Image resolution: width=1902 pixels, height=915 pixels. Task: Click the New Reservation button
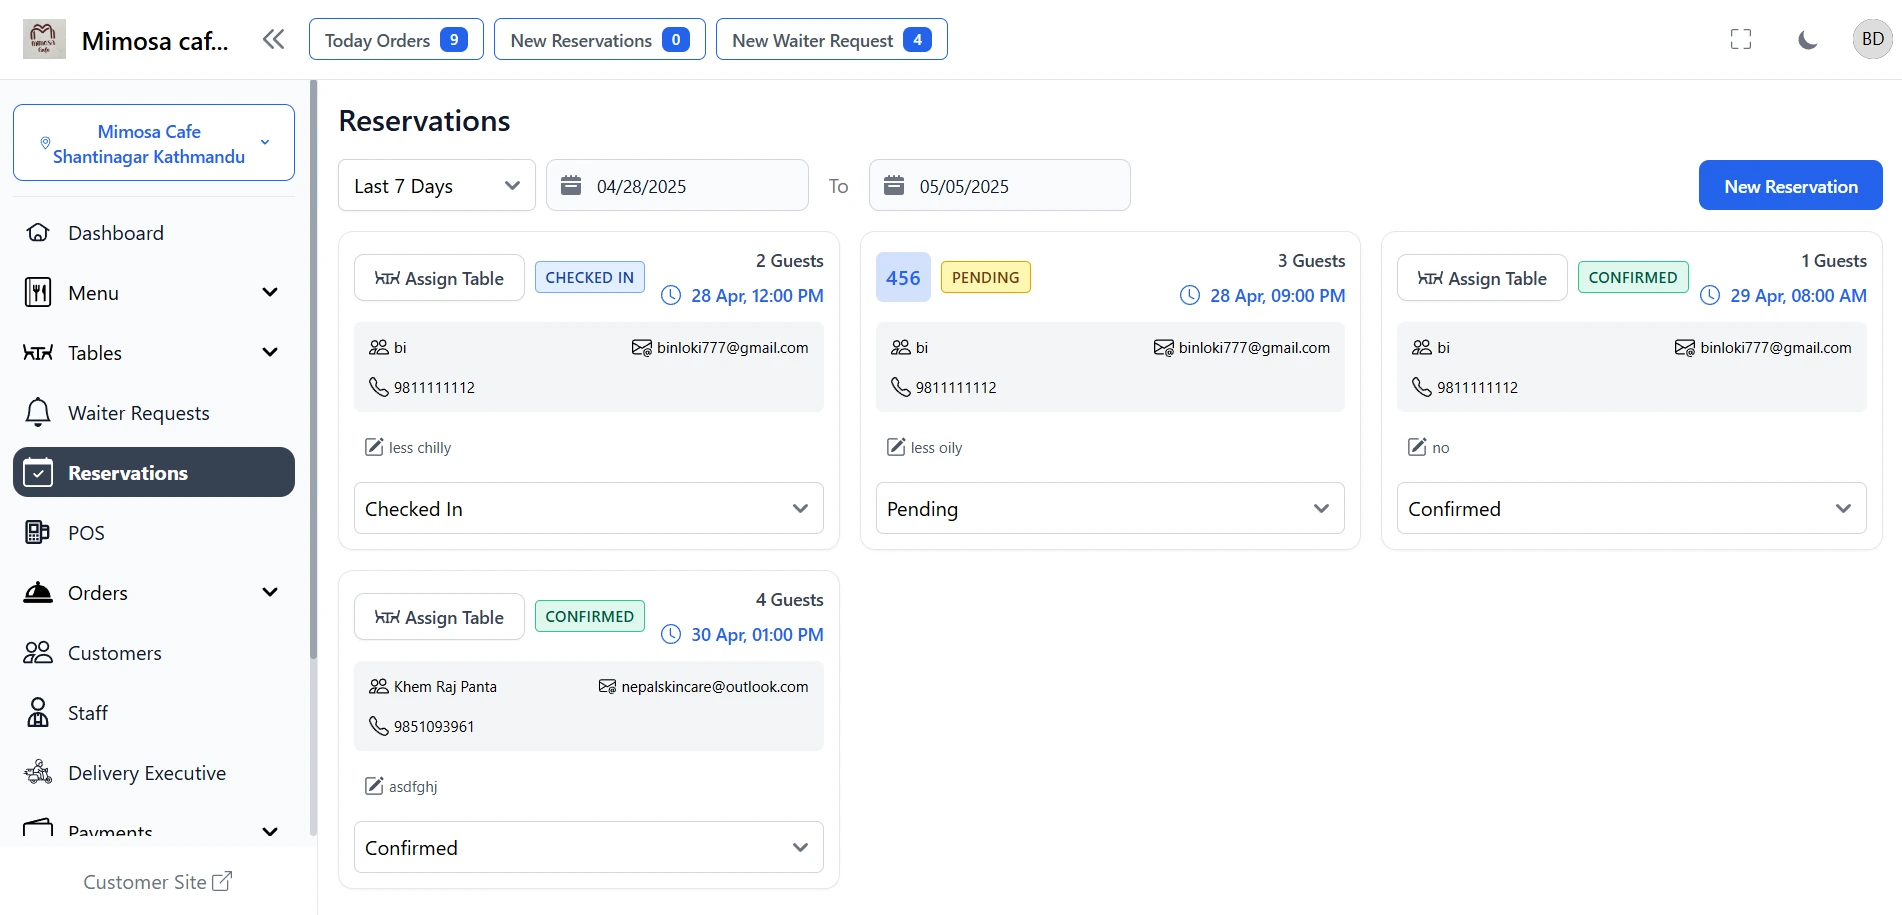1790,185
